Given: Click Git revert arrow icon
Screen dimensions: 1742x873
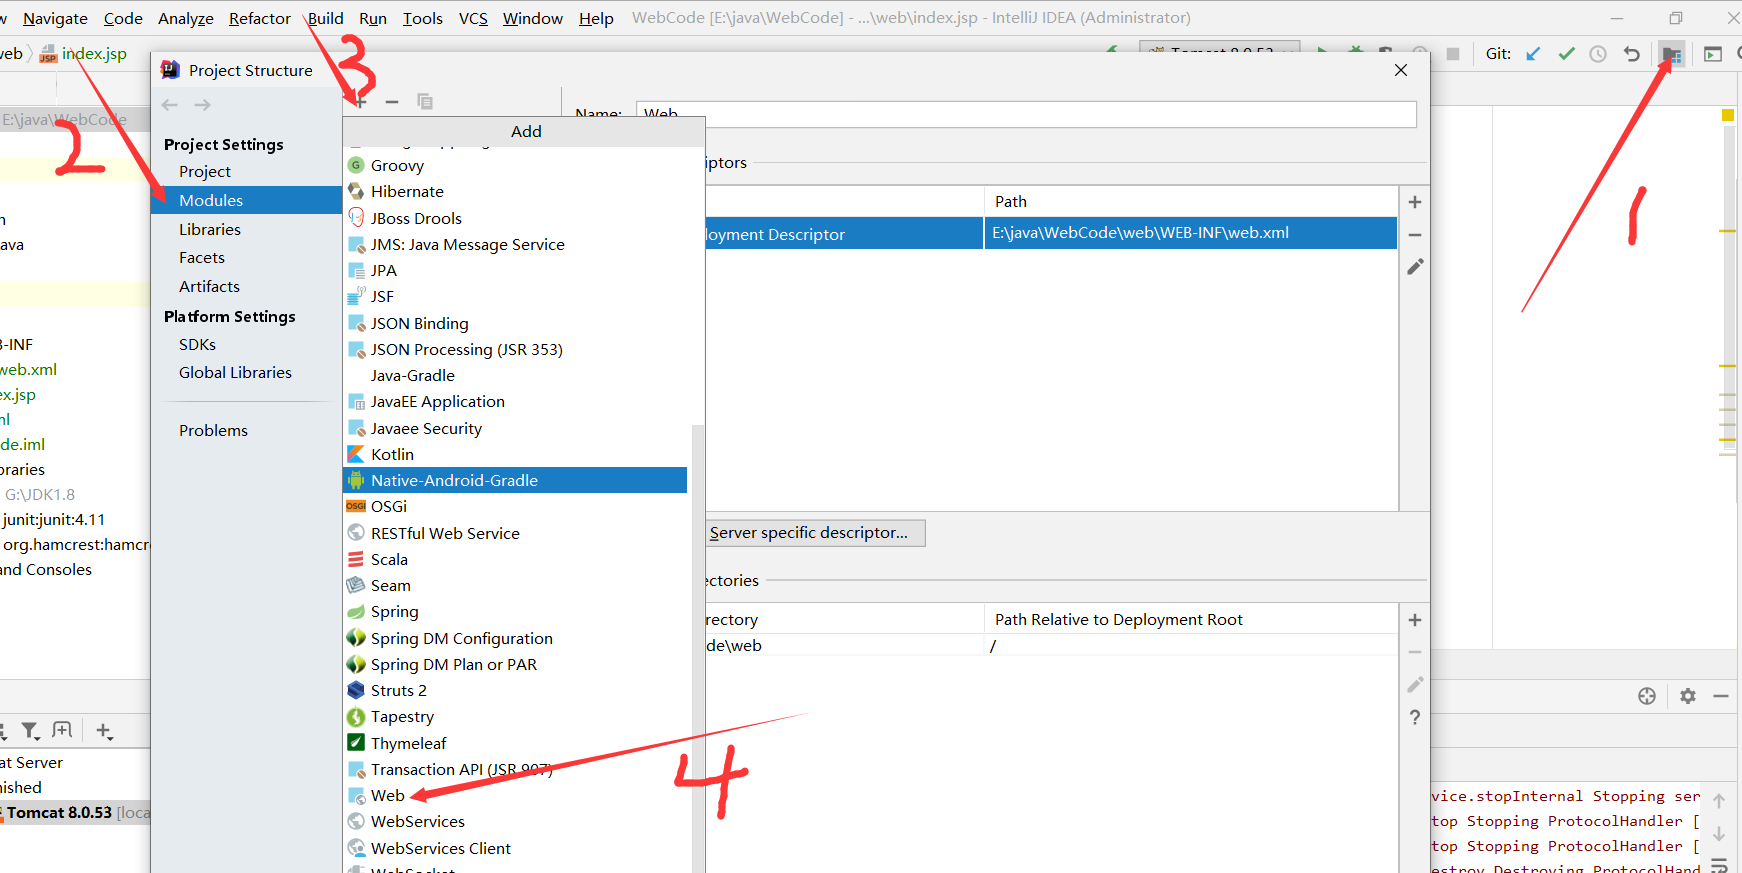Looking at the screenshot, I should tap(1631, 54).
